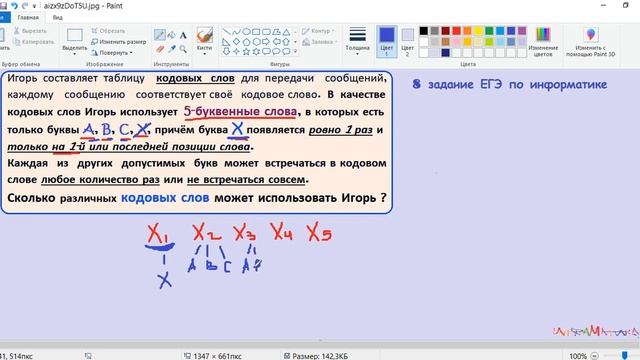Screen dimensions: 640x360
Task: Choose the Pentagon shape
Action: tap(246, 42)
